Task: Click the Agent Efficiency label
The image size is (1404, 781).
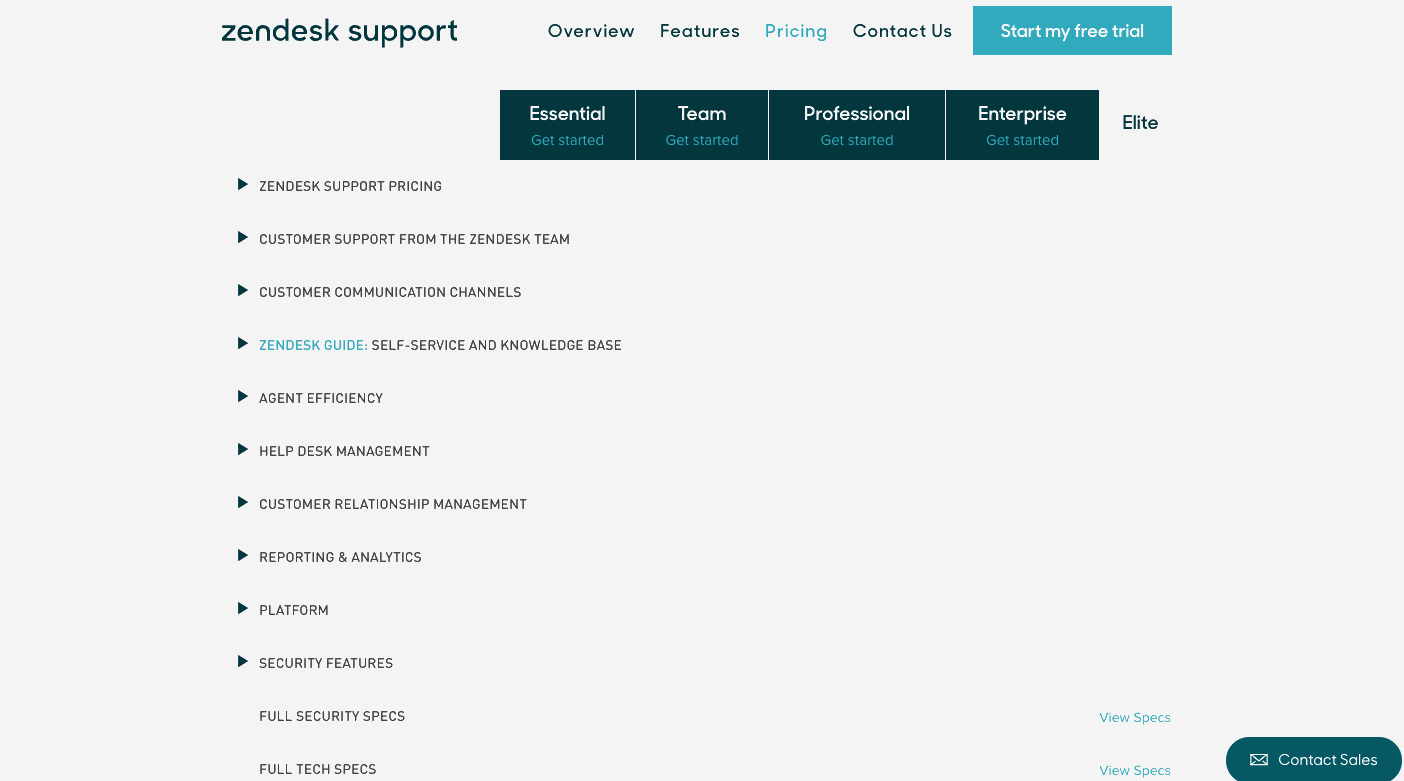Action: 321,399
